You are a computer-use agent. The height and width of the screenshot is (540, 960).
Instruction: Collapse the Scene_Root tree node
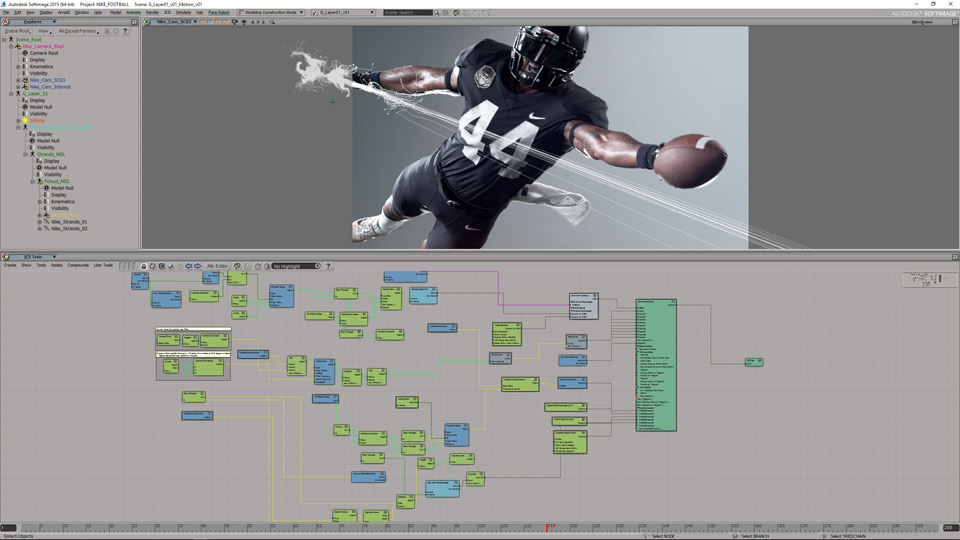click(4, 40)
